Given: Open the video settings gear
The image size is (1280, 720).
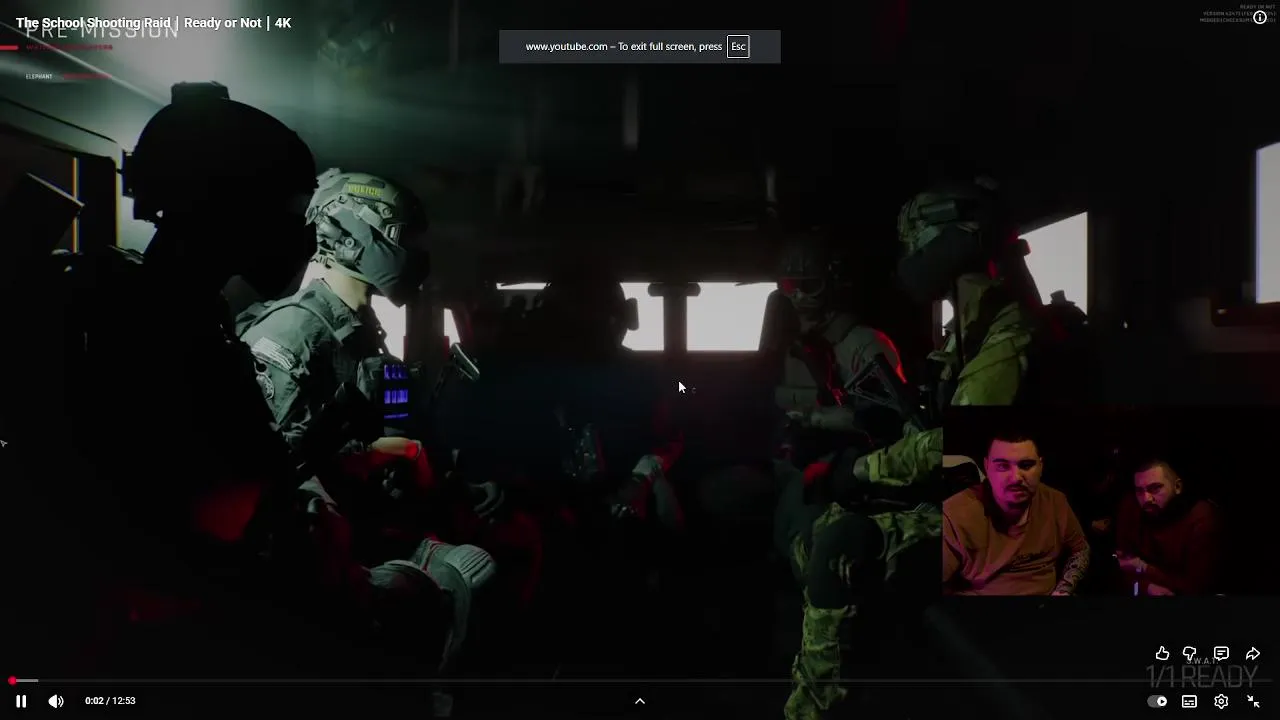Looking at the screenshot, I should pyautogui.click(x=1221, y=701).
